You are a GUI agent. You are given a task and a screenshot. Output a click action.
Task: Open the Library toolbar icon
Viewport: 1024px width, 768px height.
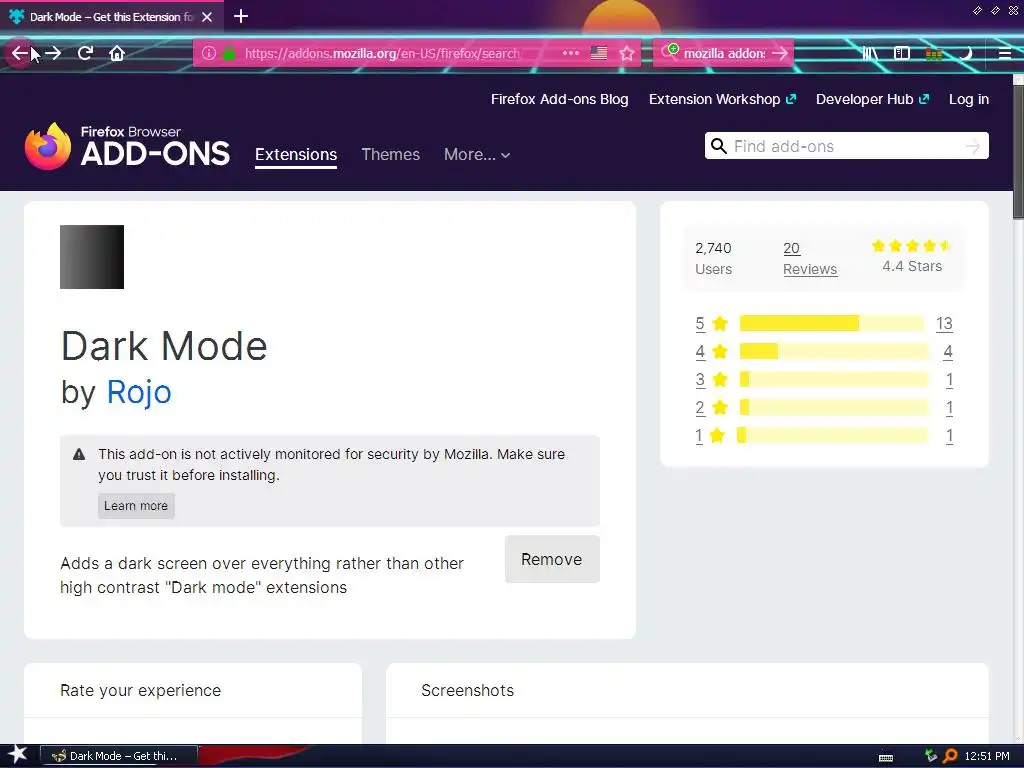(x=869, y=53)
